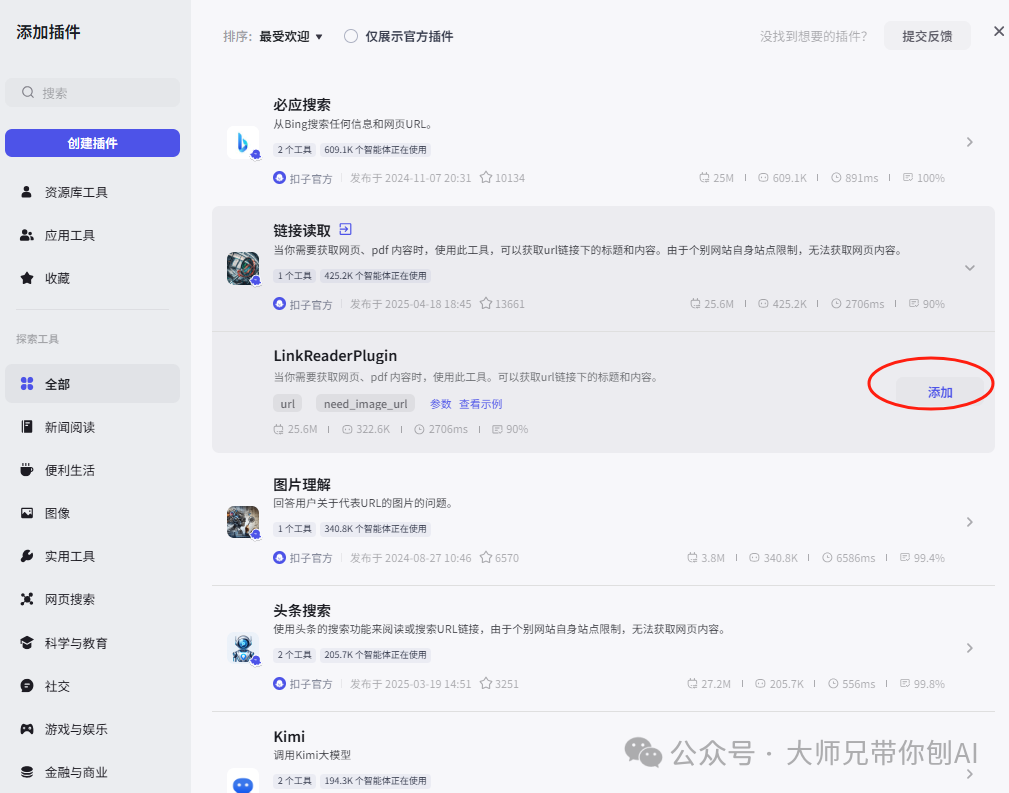Open 资源库工具 person icon
The height and width of the screenshot is (793, 1009).
(26, 192)
